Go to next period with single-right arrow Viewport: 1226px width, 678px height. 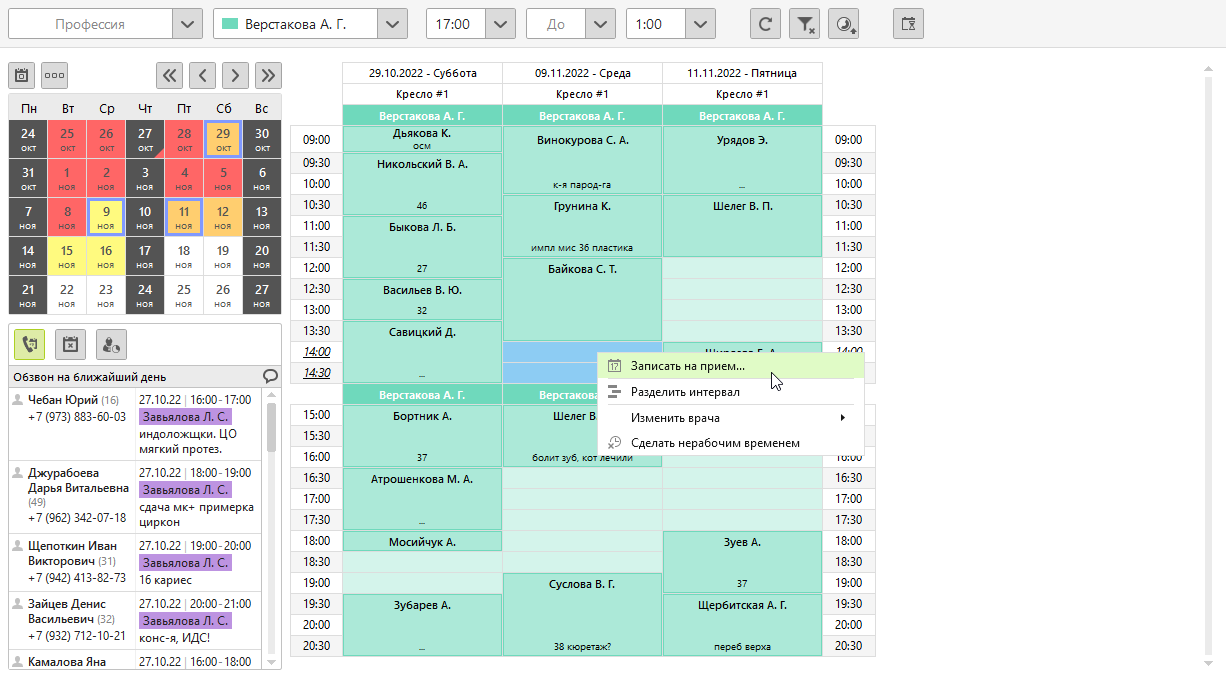[235, 75]
